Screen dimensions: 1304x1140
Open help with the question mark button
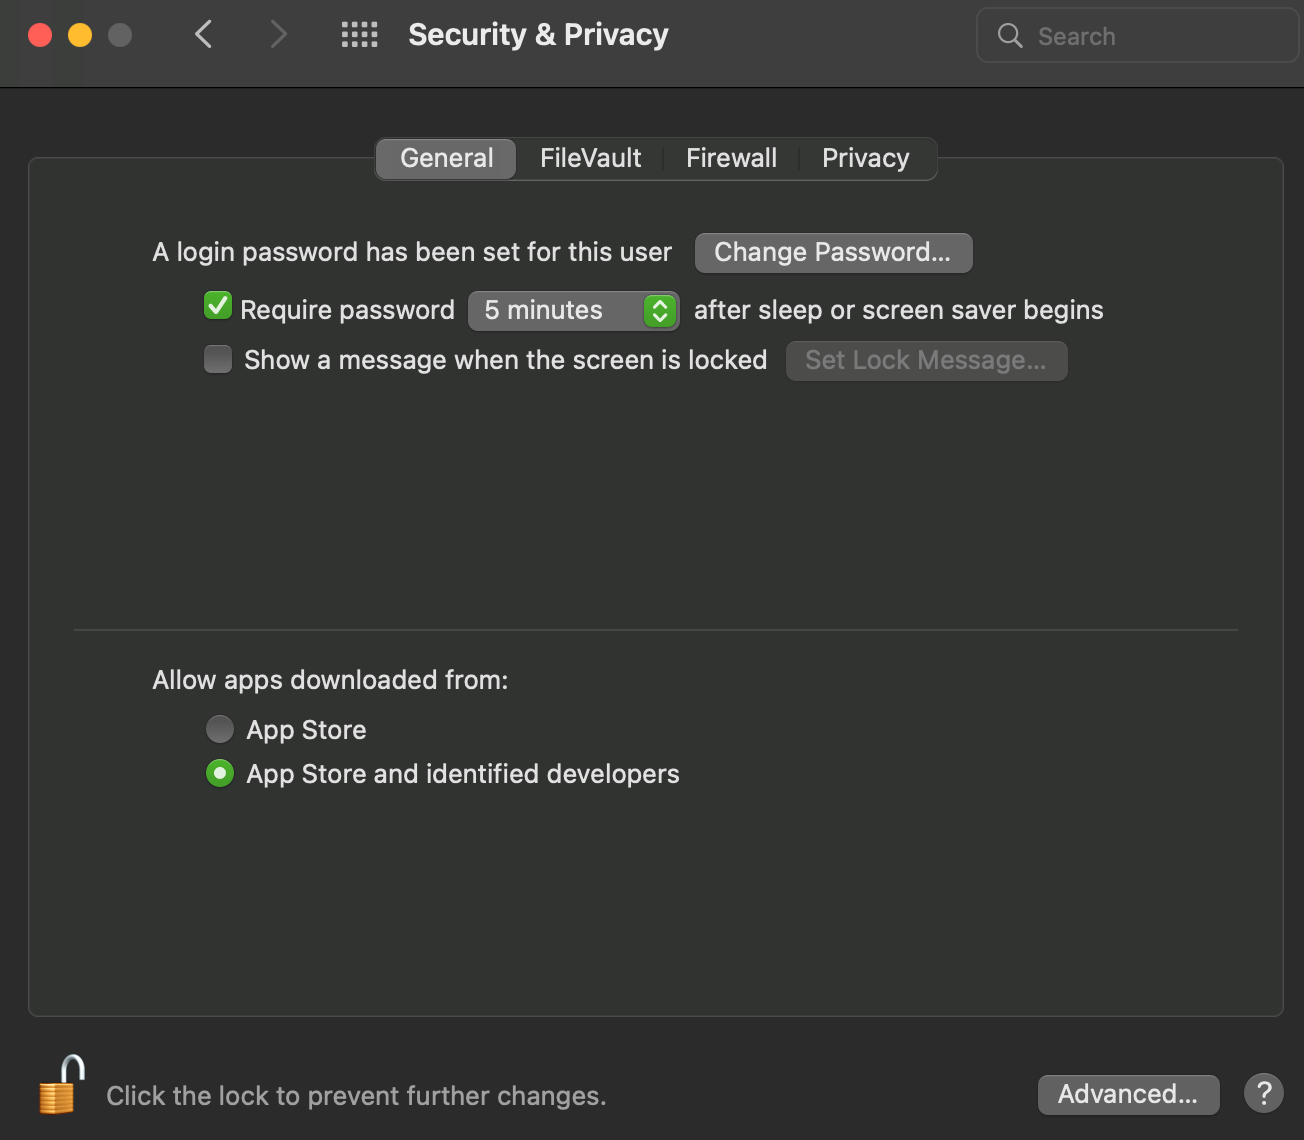(1263, 1093)
